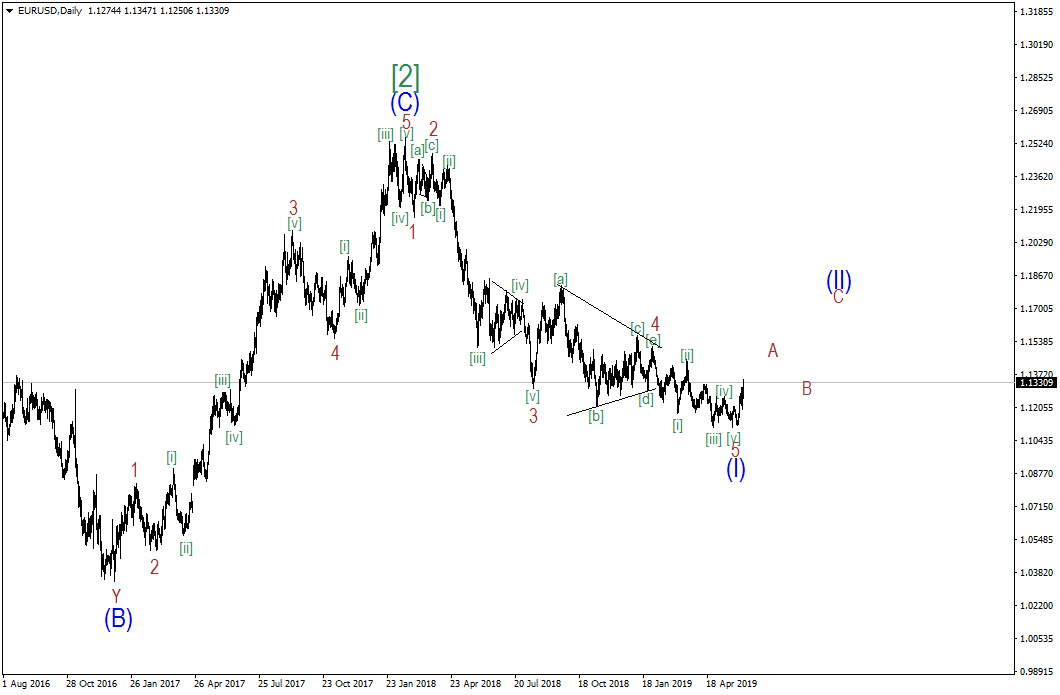
Task: Click the red C label under (II)
Action: [838, 297]
